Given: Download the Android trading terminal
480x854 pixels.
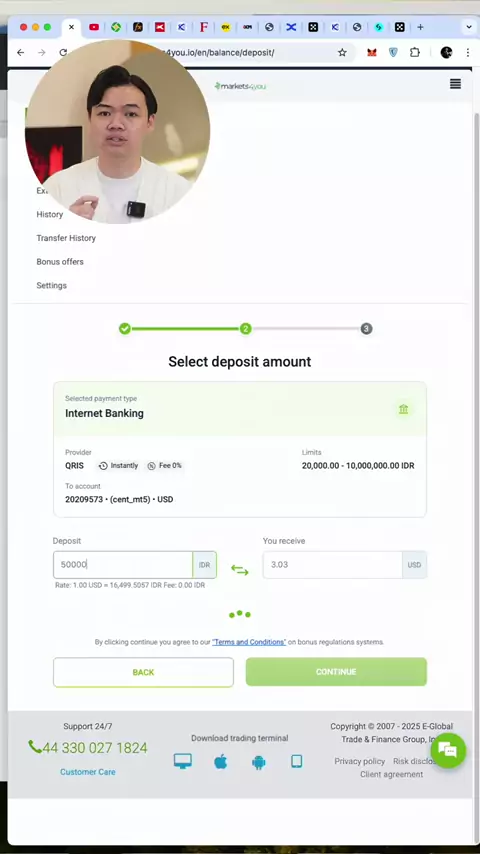Looking at the screenshot, I should tap(259, 761).
